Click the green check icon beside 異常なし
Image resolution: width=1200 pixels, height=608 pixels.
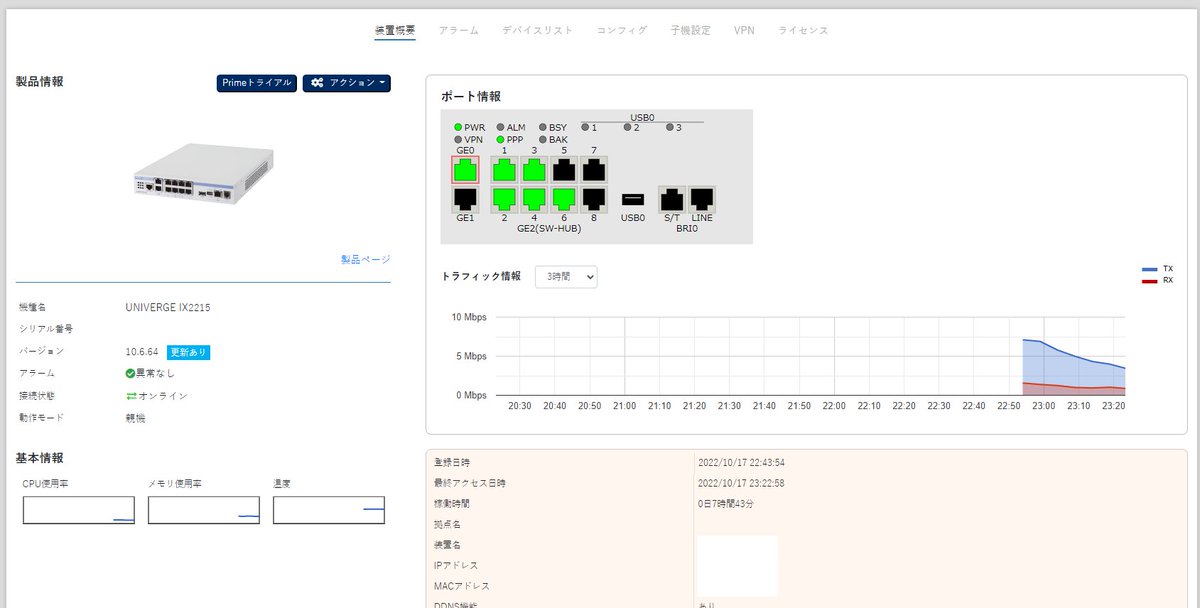pos(130,373)
